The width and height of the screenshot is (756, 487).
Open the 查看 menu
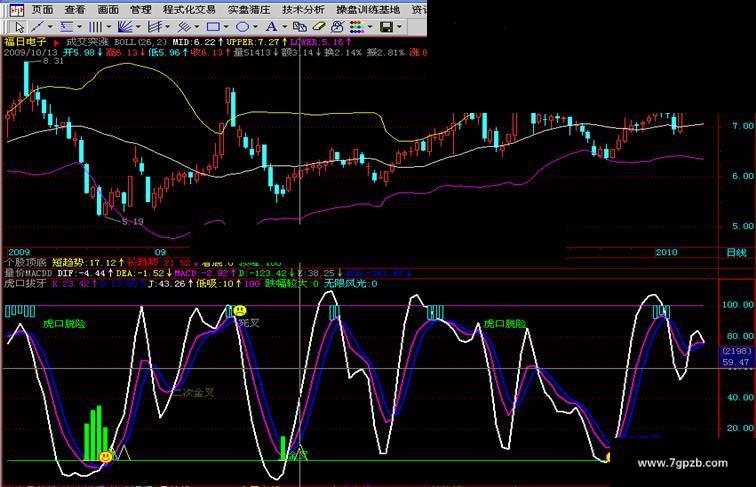pos(75,10)
